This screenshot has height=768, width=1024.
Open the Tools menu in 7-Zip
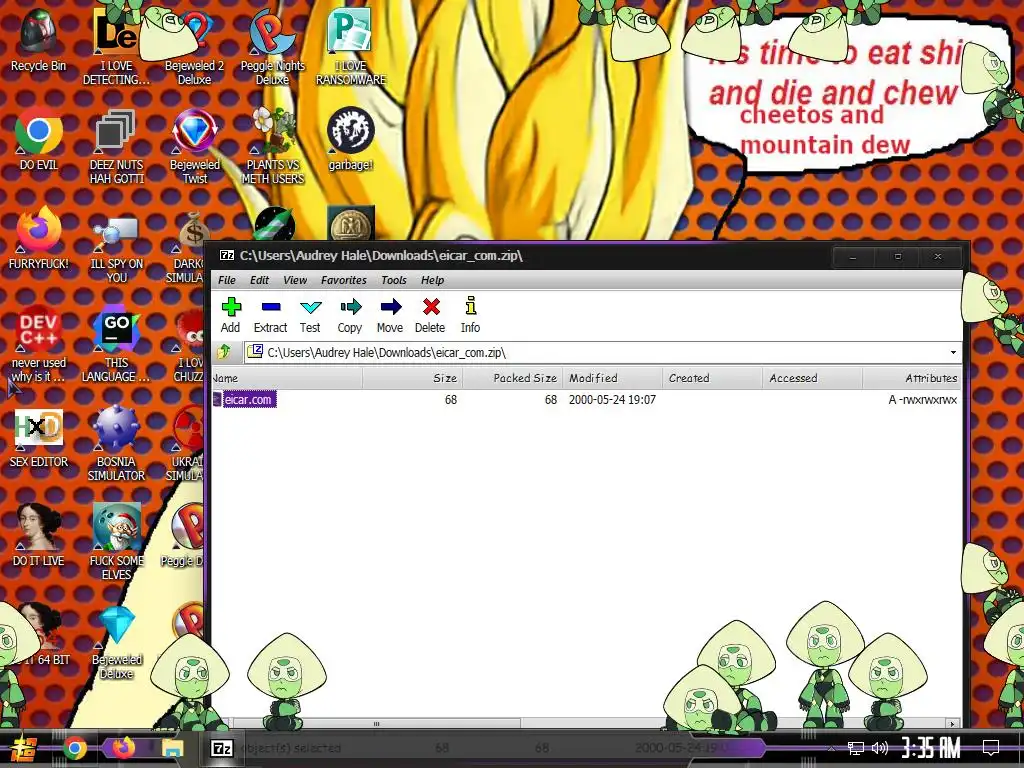point(394,280)
